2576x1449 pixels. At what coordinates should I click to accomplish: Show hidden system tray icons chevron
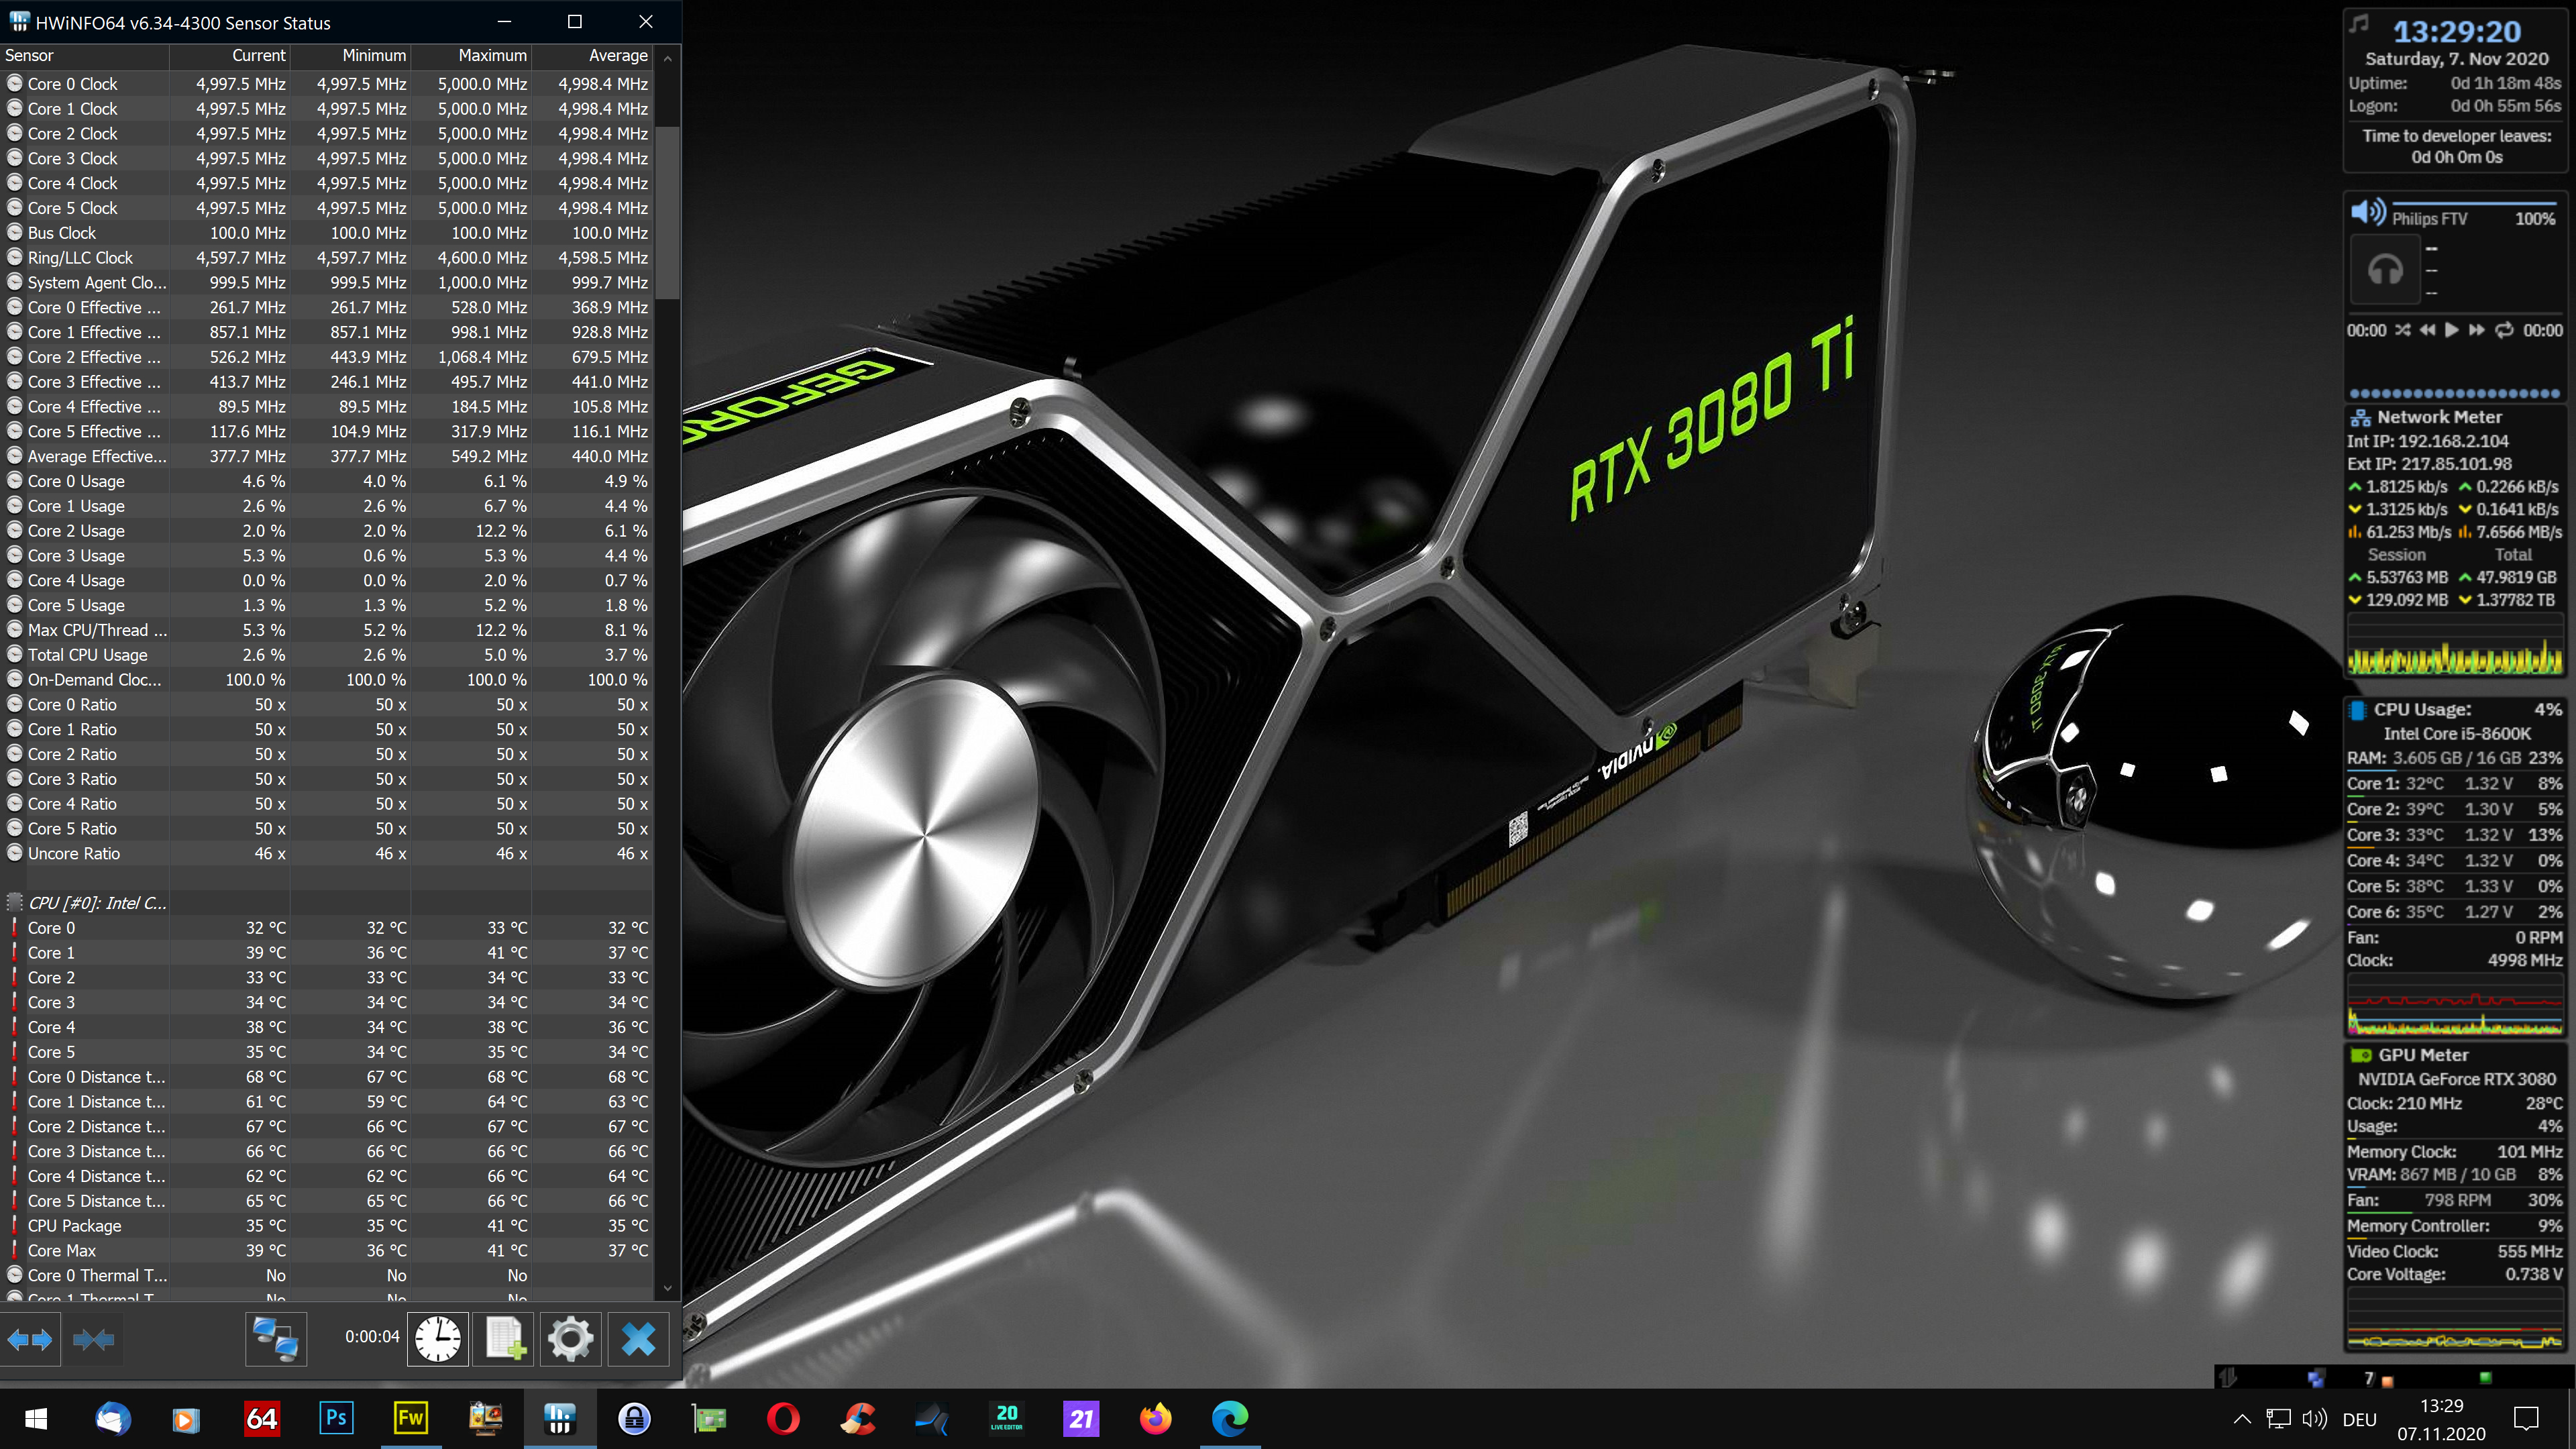[2242, 1418]
